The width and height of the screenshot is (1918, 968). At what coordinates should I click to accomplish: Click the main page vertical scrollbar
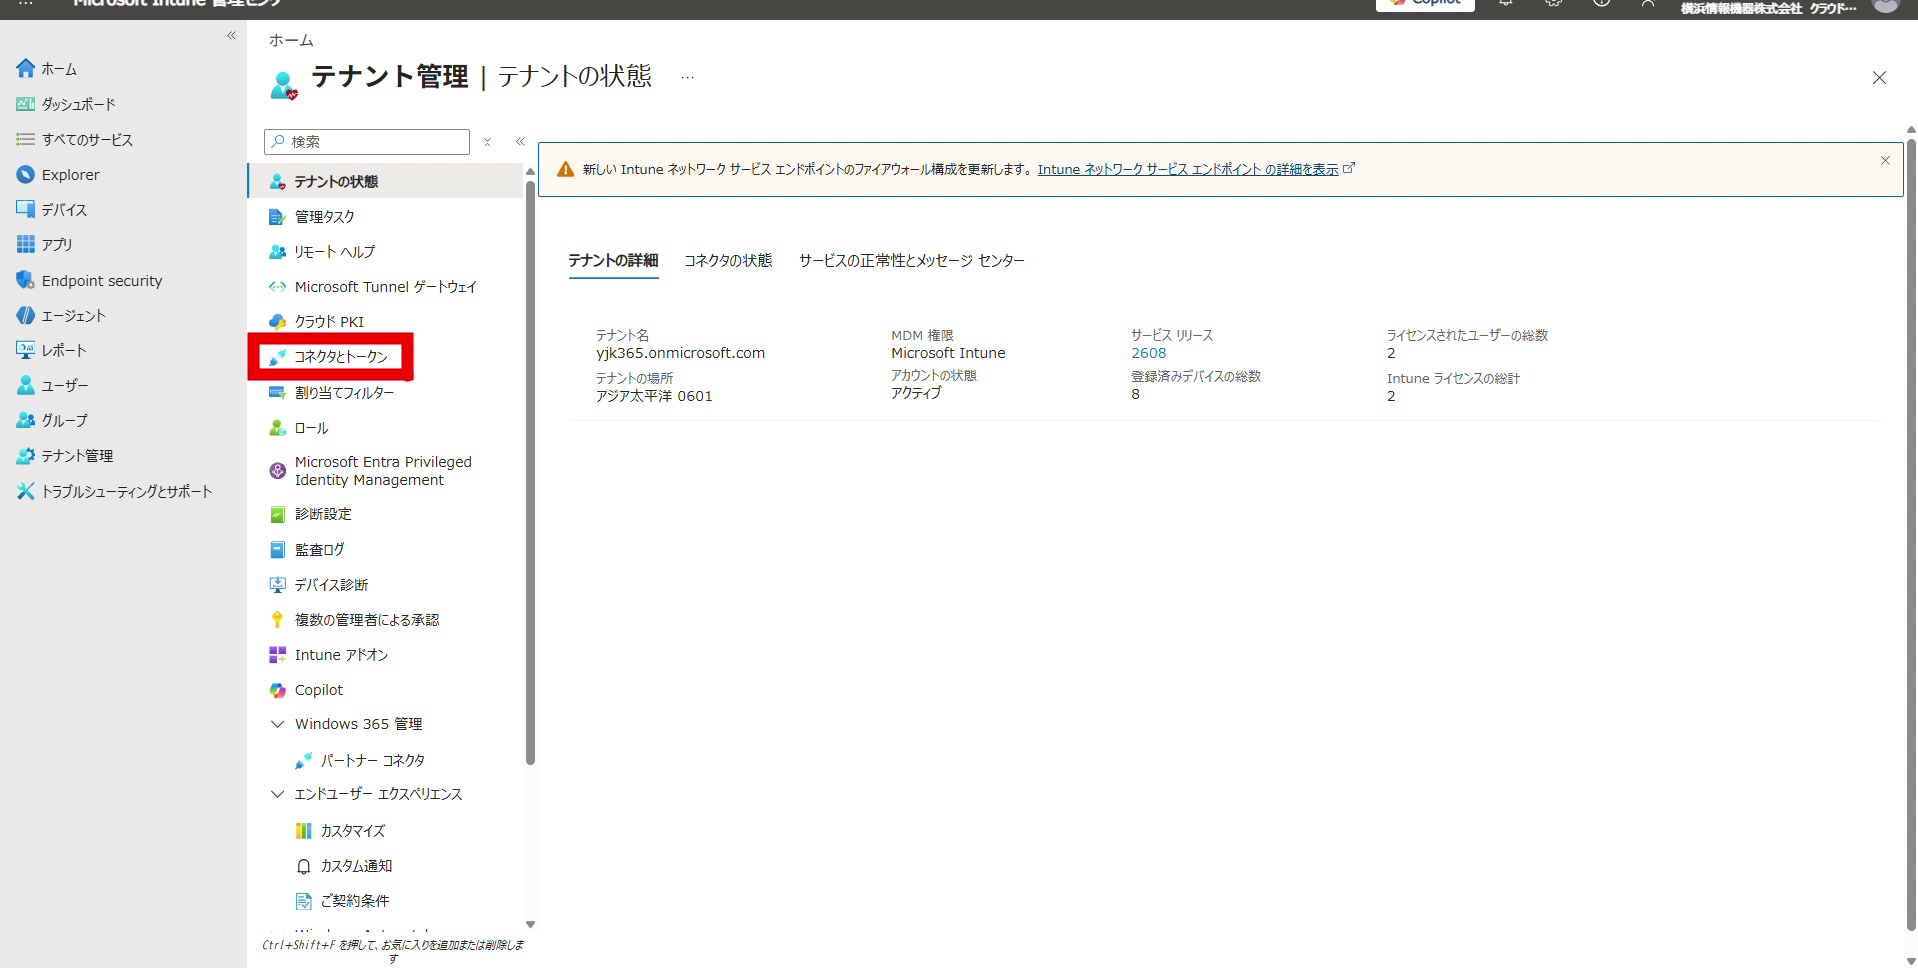[1911, 535]
